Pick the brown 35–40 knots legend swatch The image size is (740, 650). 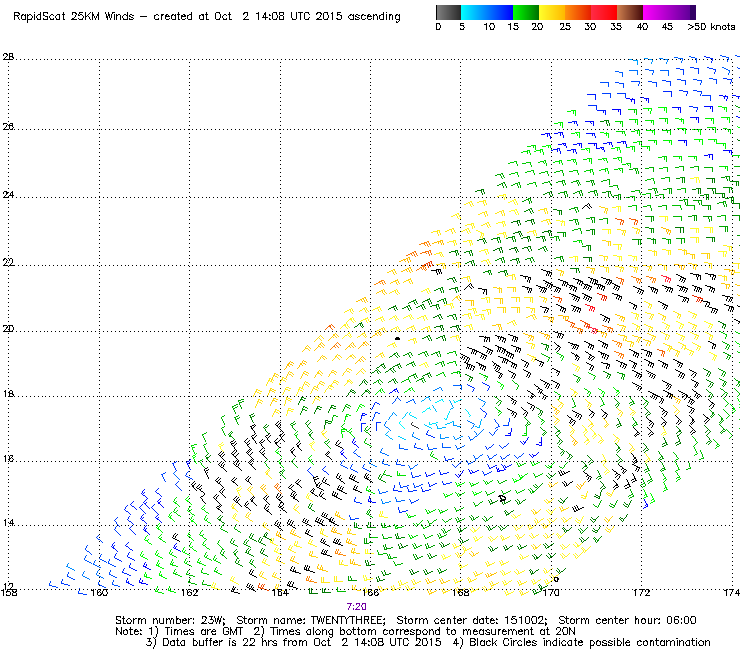click(x=630, y=12)
